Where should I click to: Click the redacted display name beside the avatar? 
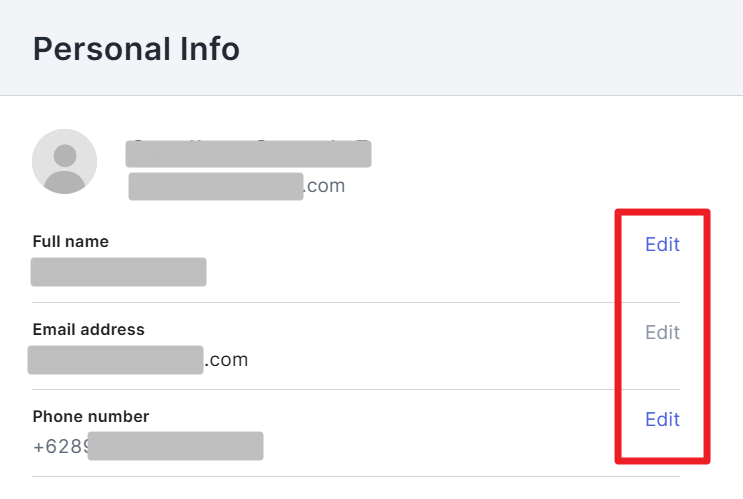(248, 154)
